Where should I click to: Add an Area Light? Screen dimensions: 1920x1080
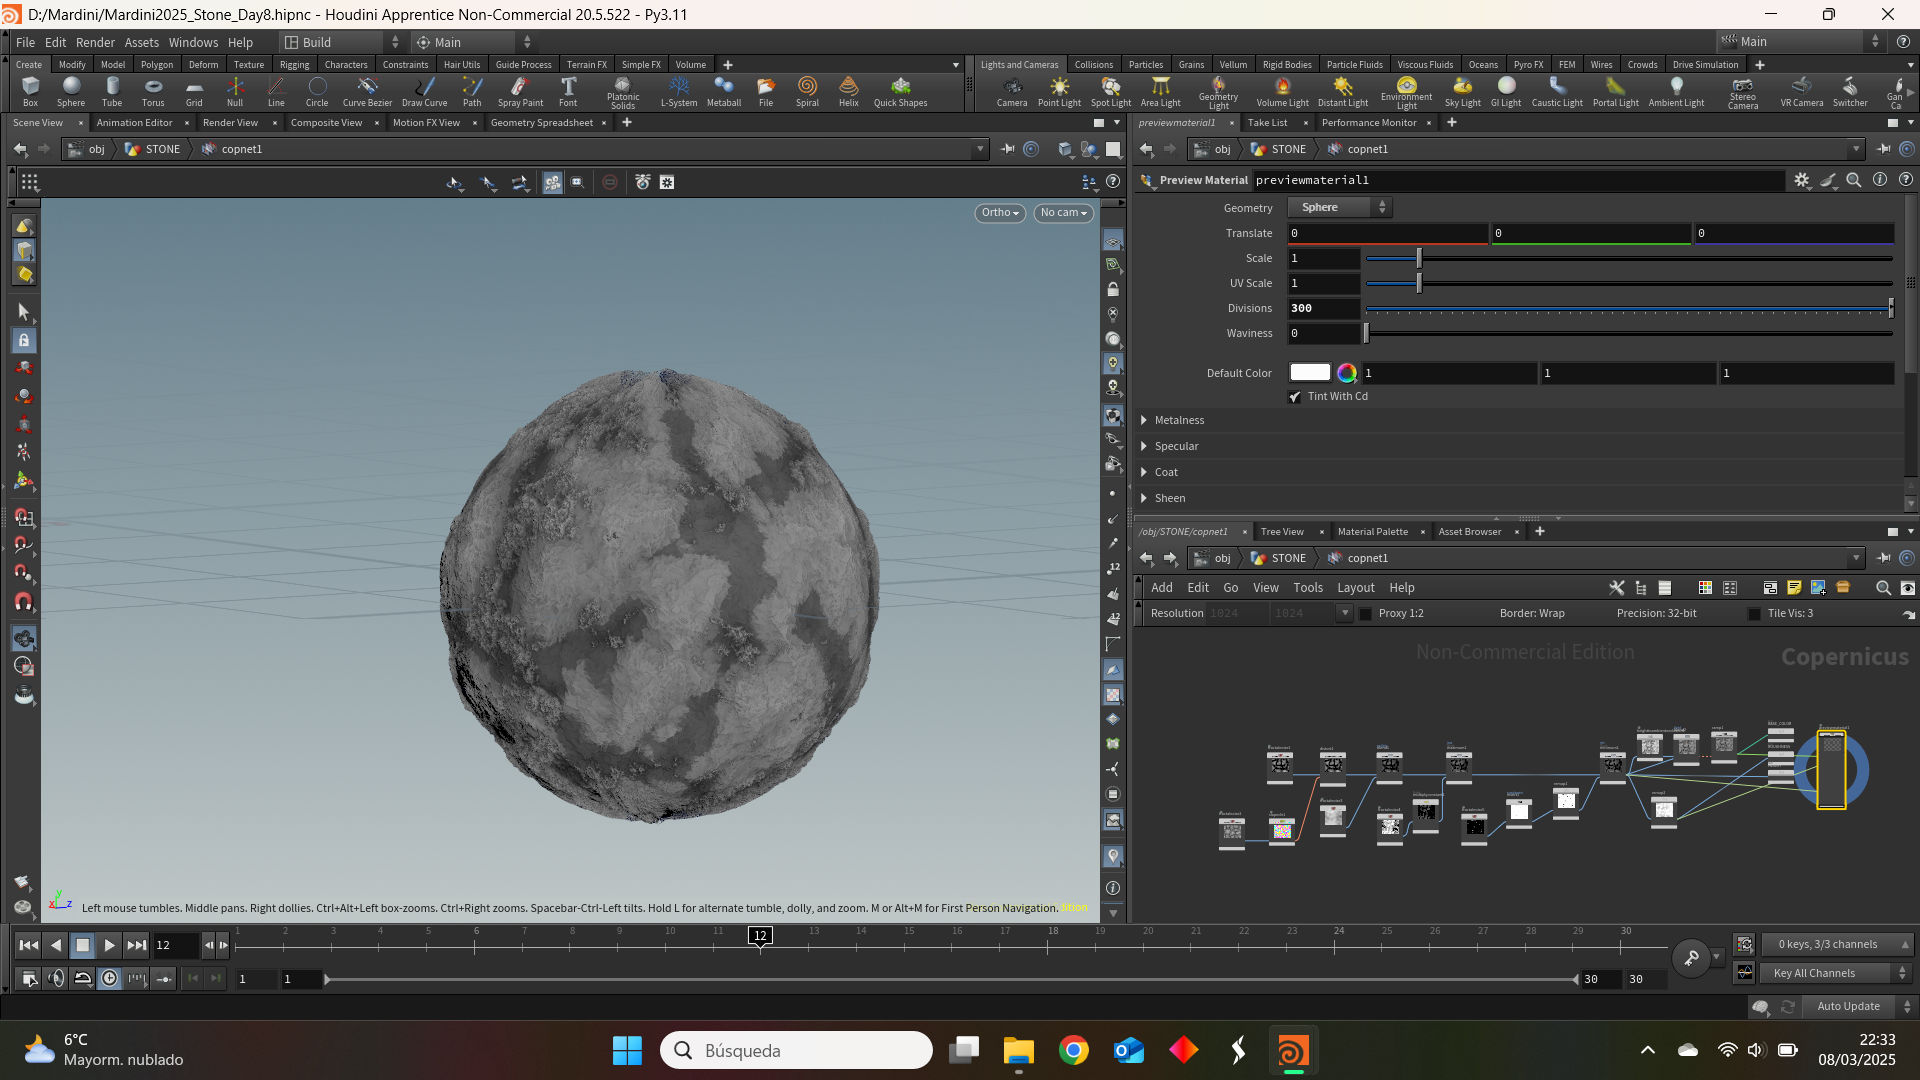[x=1160, y=92]
